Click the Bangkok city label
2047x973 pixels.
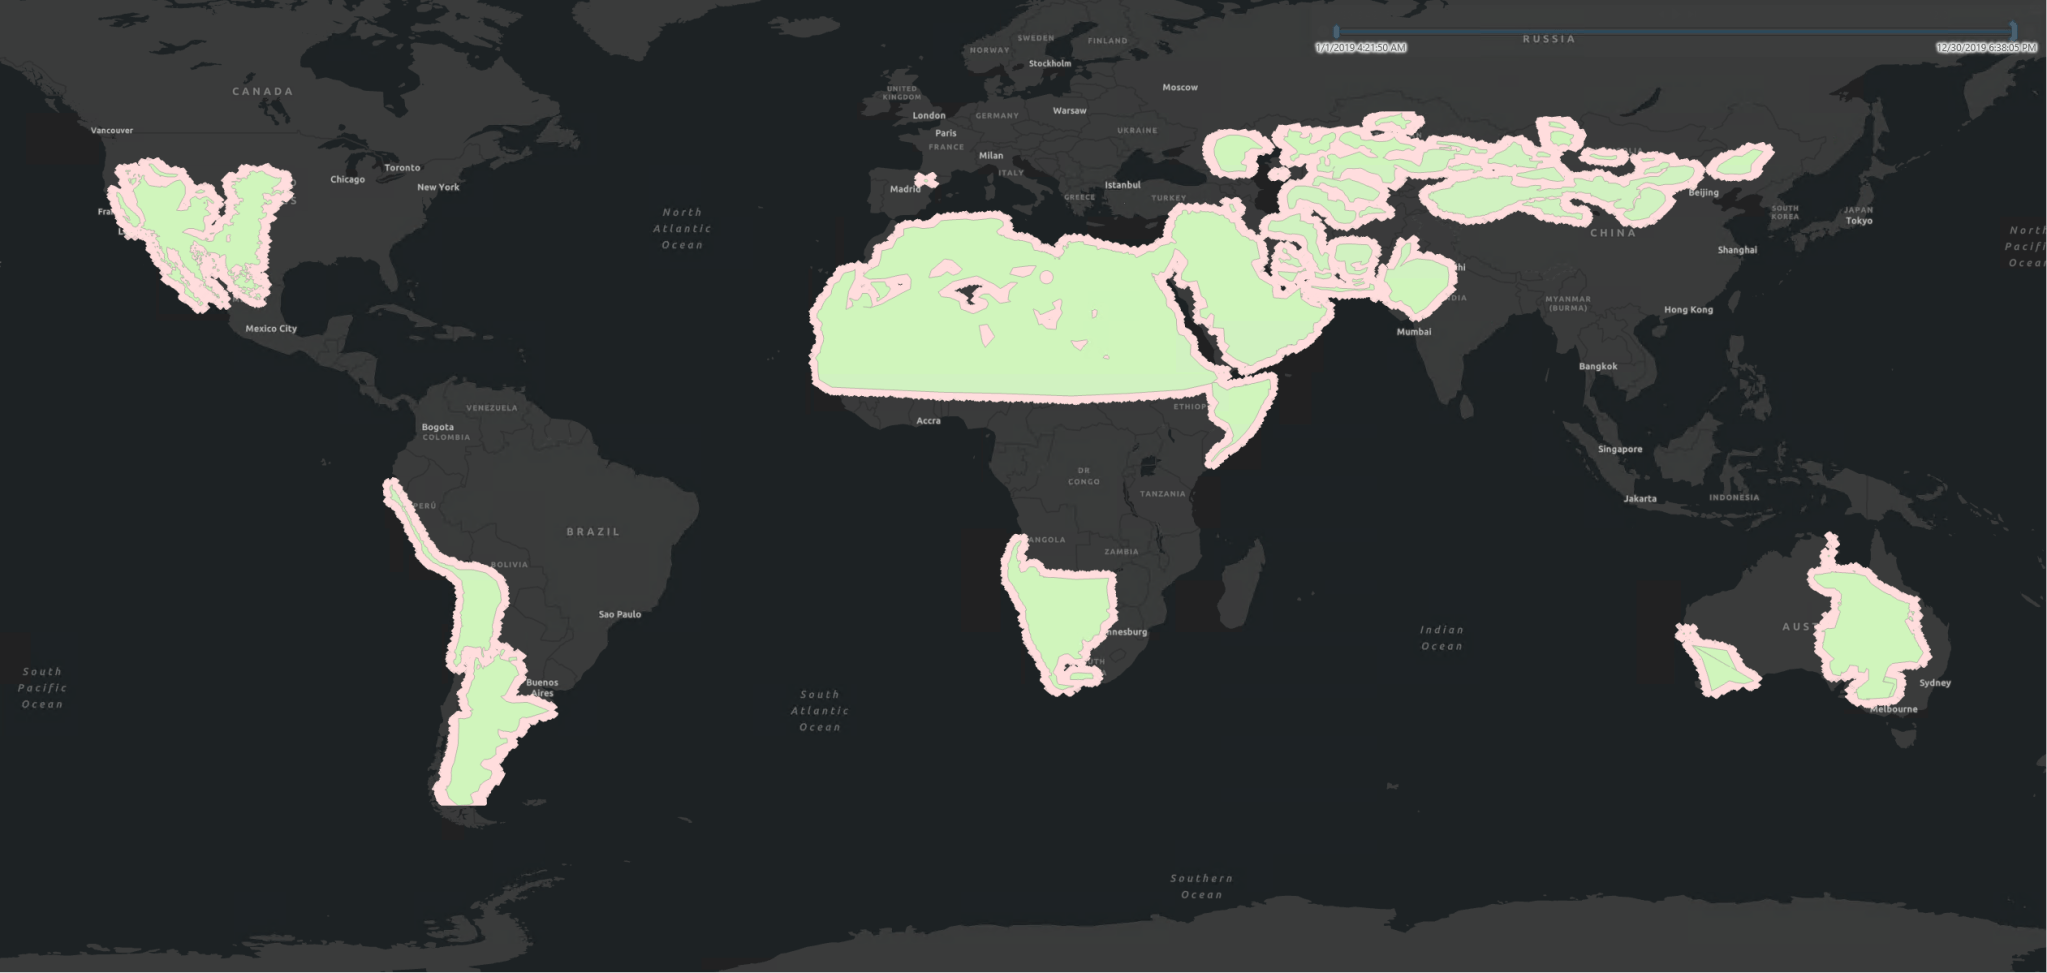point(1598,366)
